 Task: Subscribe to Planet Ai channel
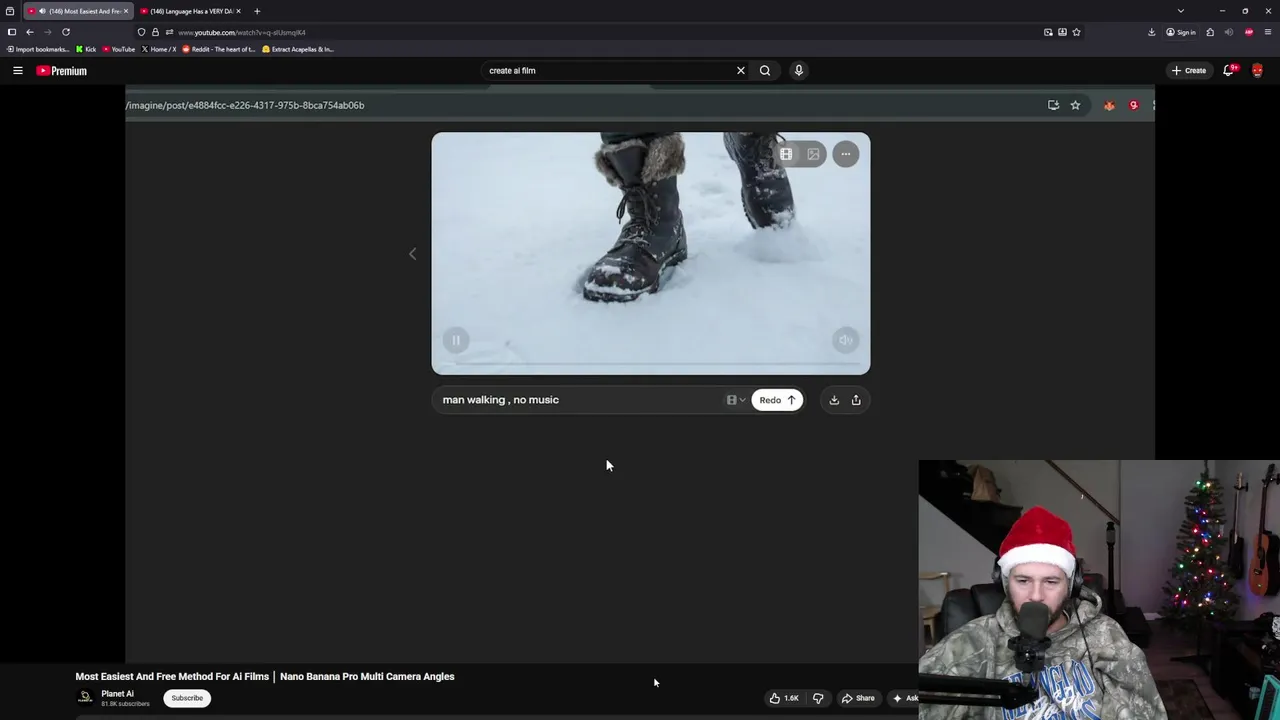coord(187,698)
